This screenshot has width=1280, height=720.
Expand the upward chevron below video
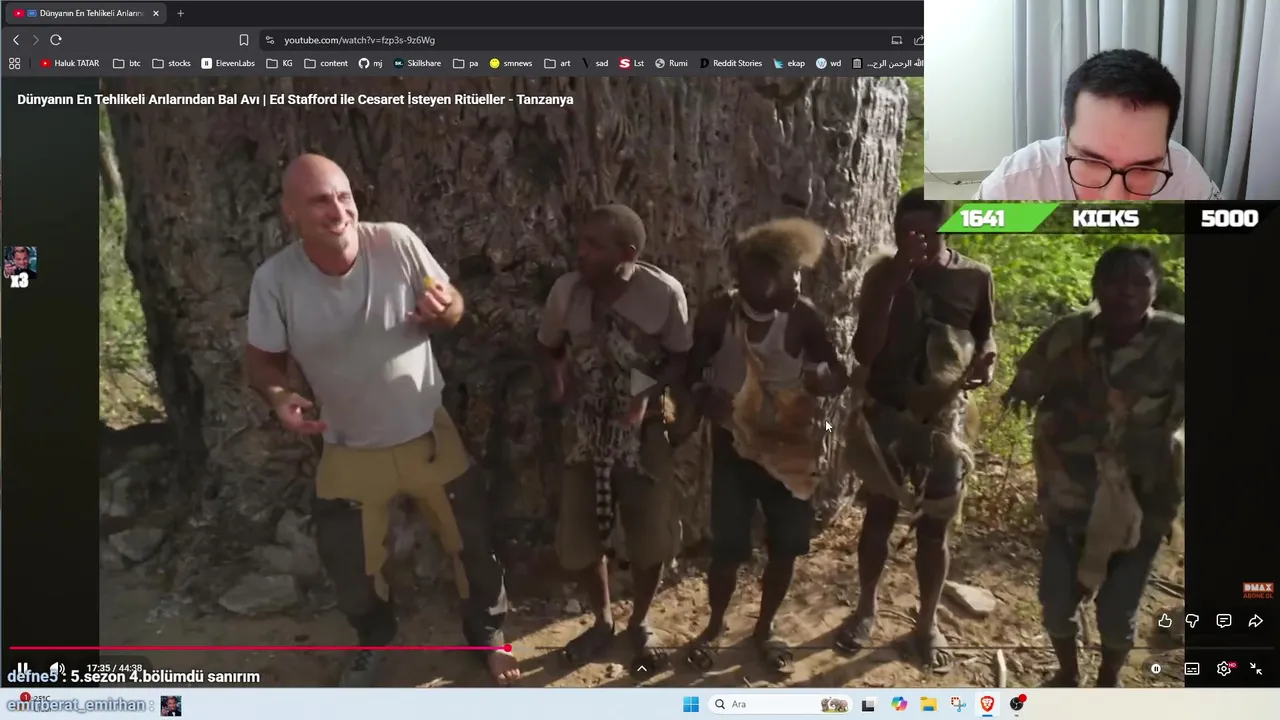(642, 669)
